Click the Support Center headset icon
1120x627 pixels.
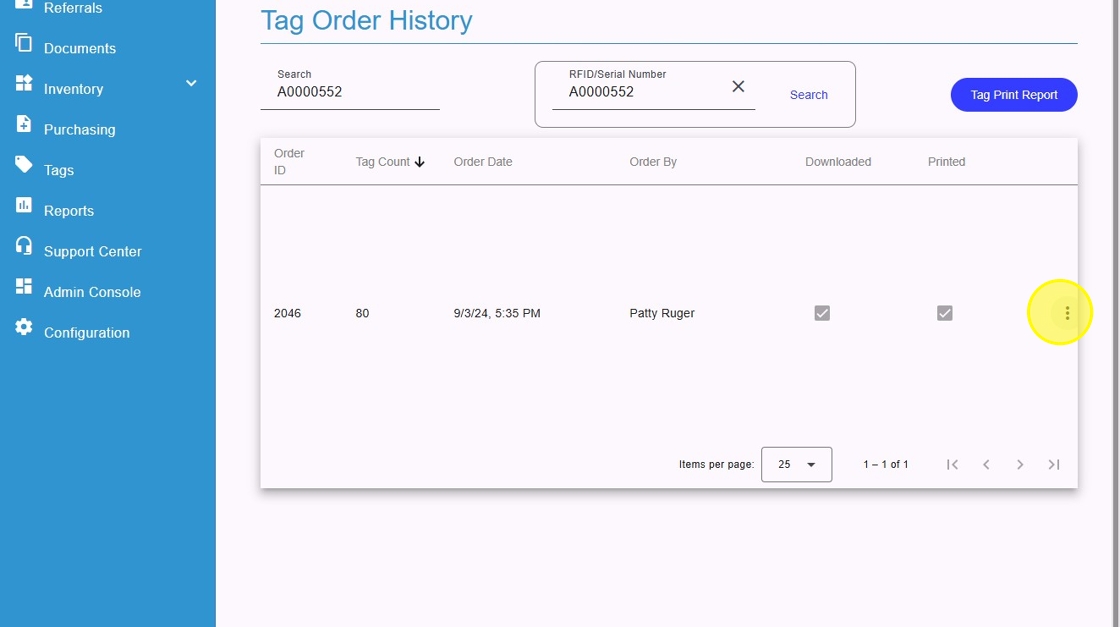pos(24,246)
